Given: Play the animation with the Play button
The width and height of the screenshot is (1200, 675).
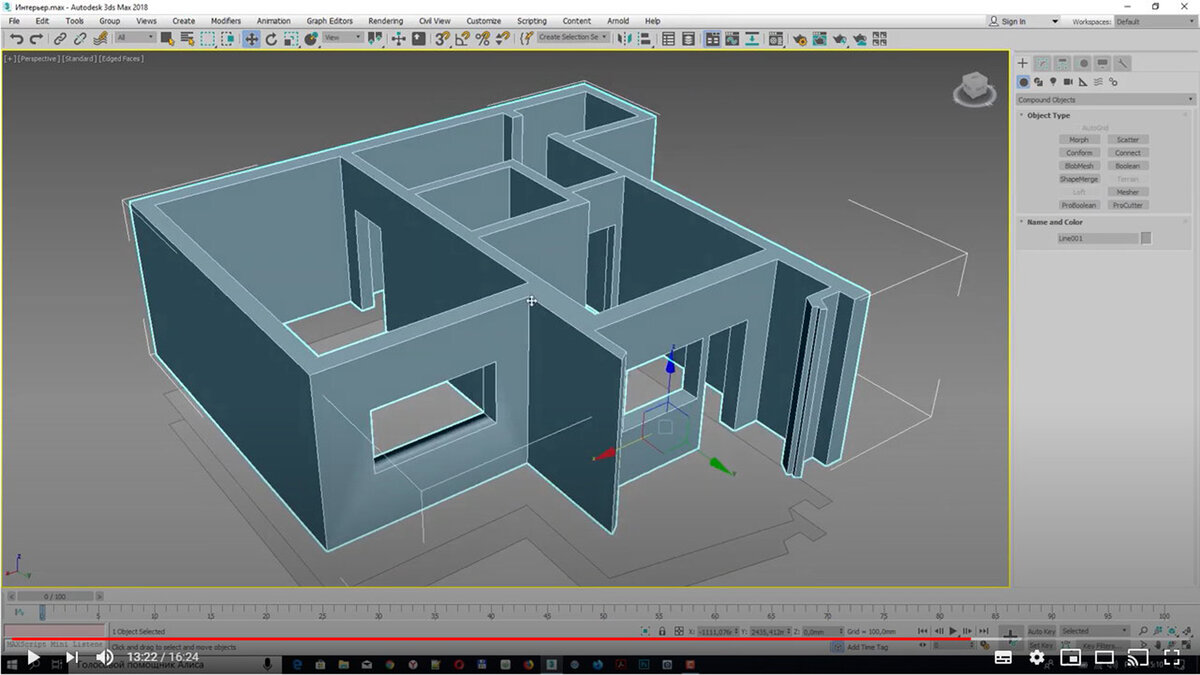Looking at the screenshot, I should point(953,631).
